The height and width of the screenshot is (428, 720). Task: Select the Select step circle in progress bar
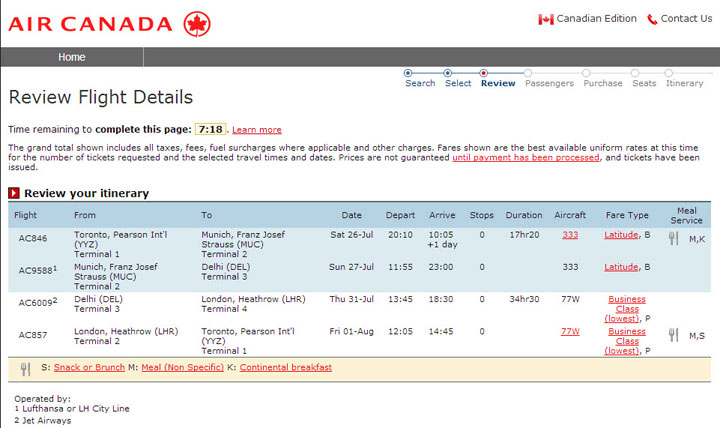point(447,73)
